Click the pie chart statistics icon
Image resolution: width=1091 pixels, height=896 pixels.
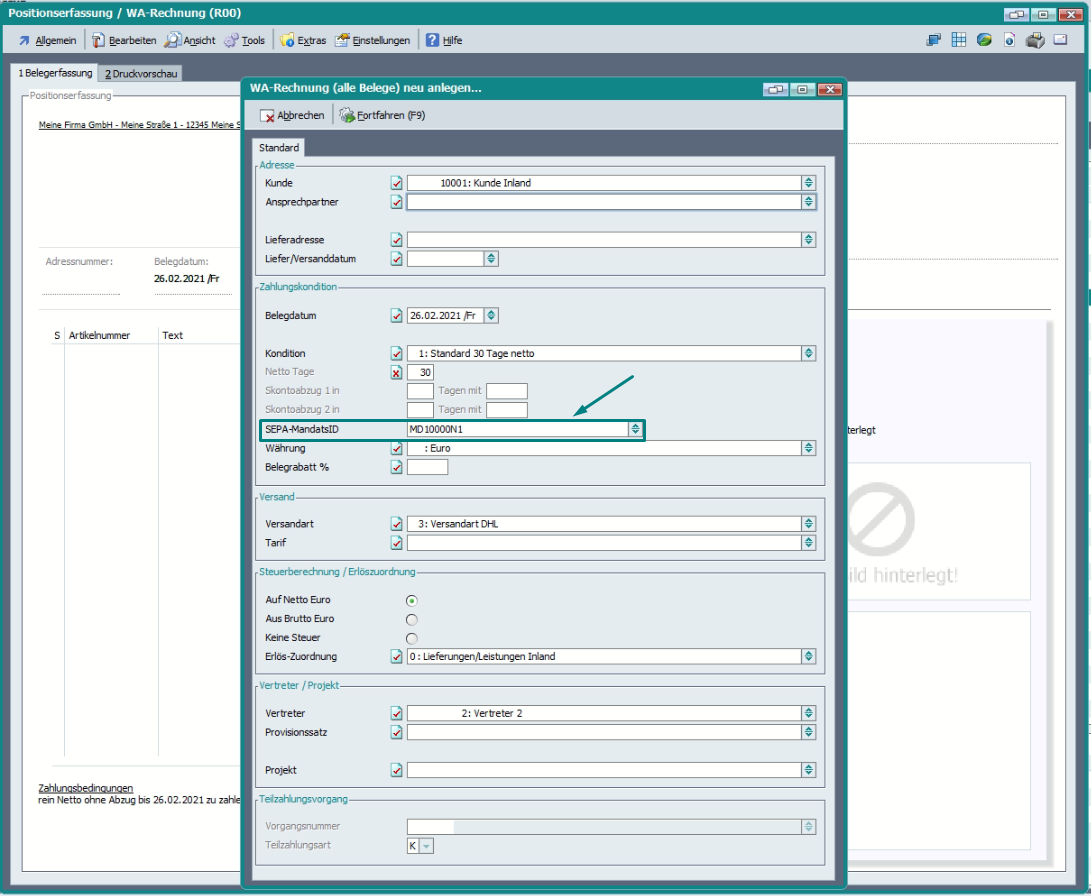pos(985,40)
